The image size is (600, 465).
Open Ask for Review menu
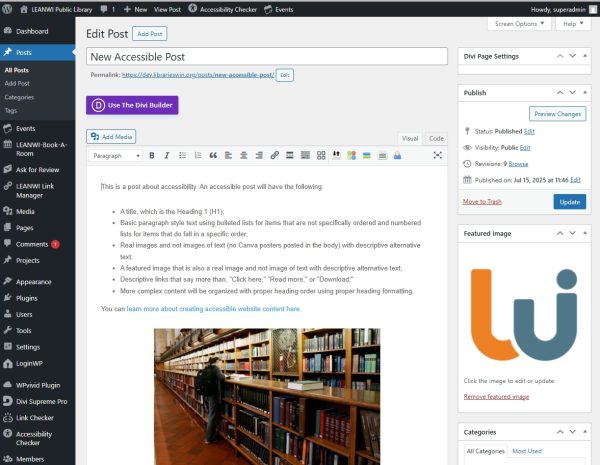point(38,170)
